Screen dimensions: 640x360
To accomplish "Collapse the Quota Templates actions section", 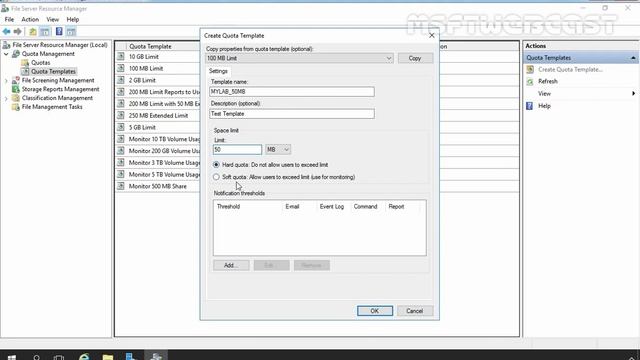I will pos(633,58).
